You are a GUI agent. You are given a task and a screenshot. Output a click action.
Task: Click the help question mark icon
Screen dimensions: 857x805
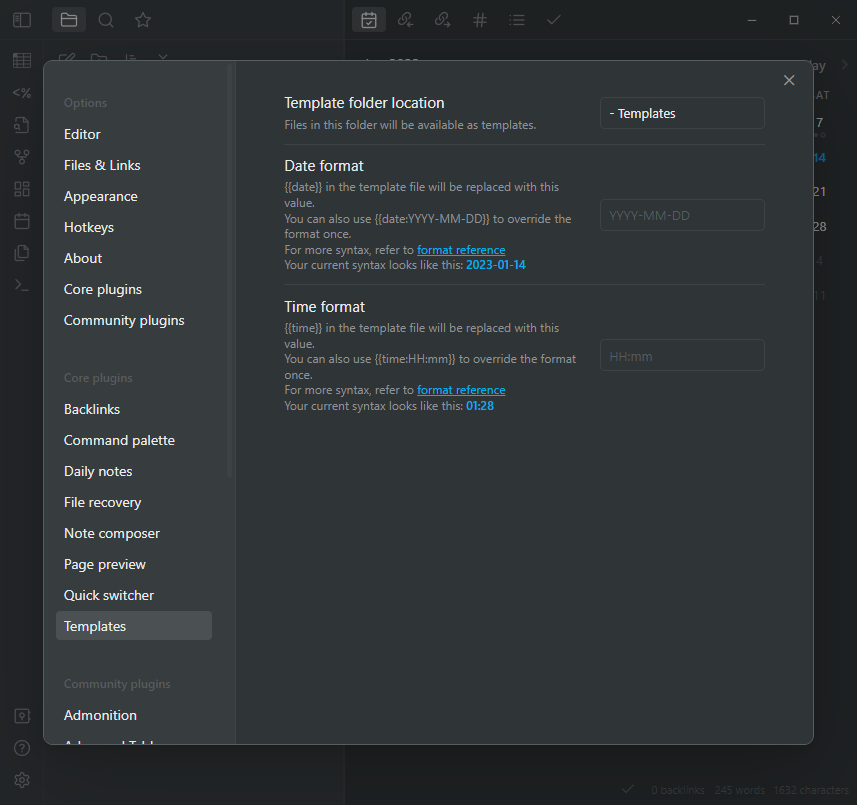21,748
